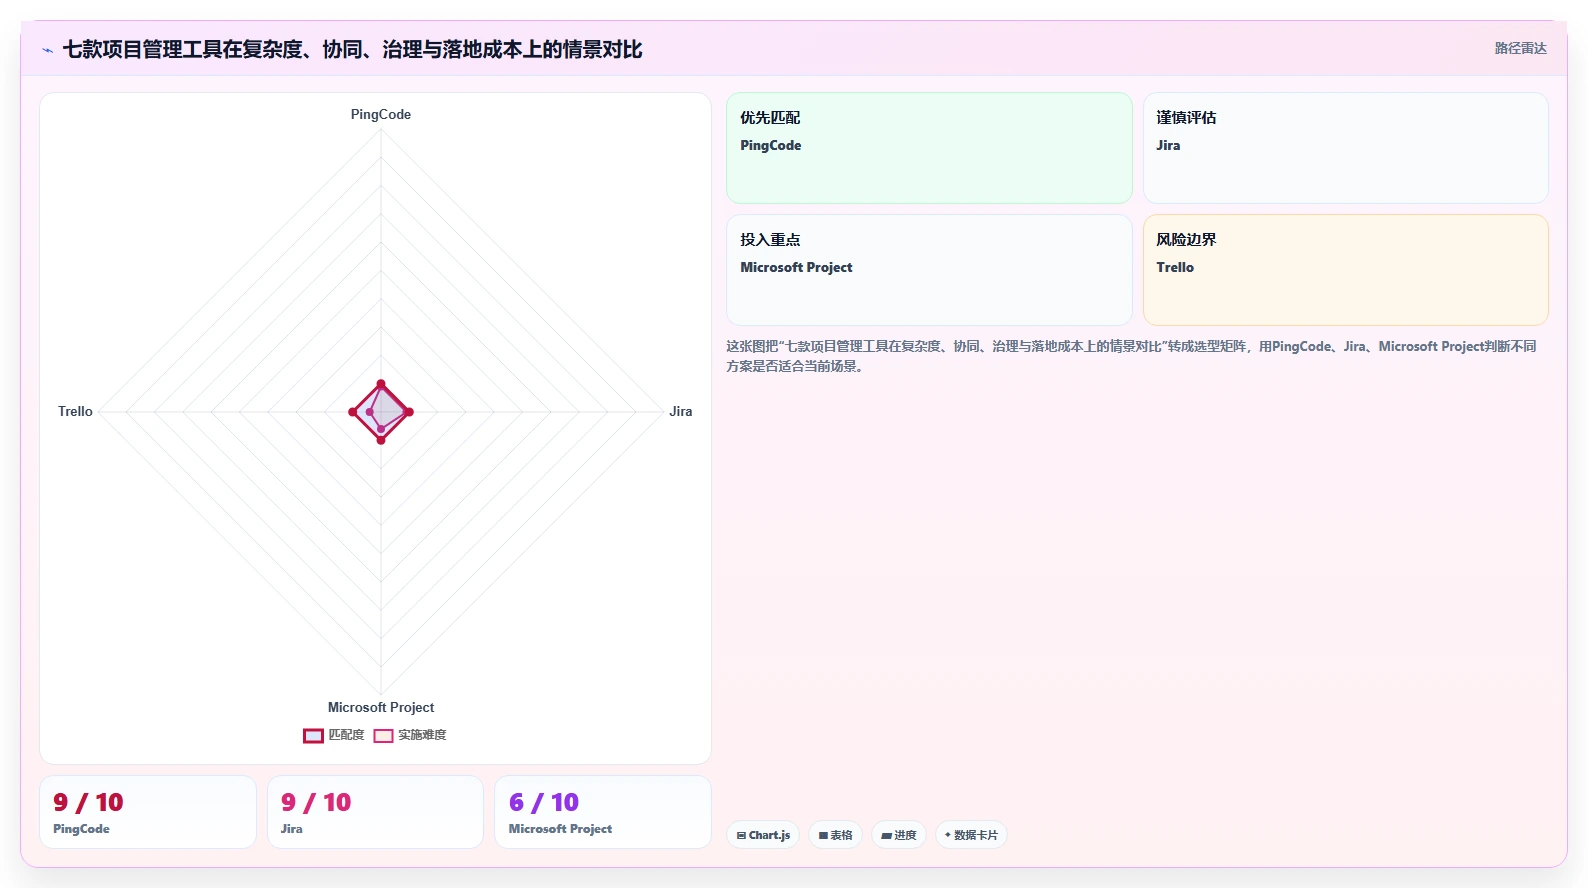Click the Jira axis label on radar
The width and height of the screenshot is (1588, 888).
click(681, 411)
